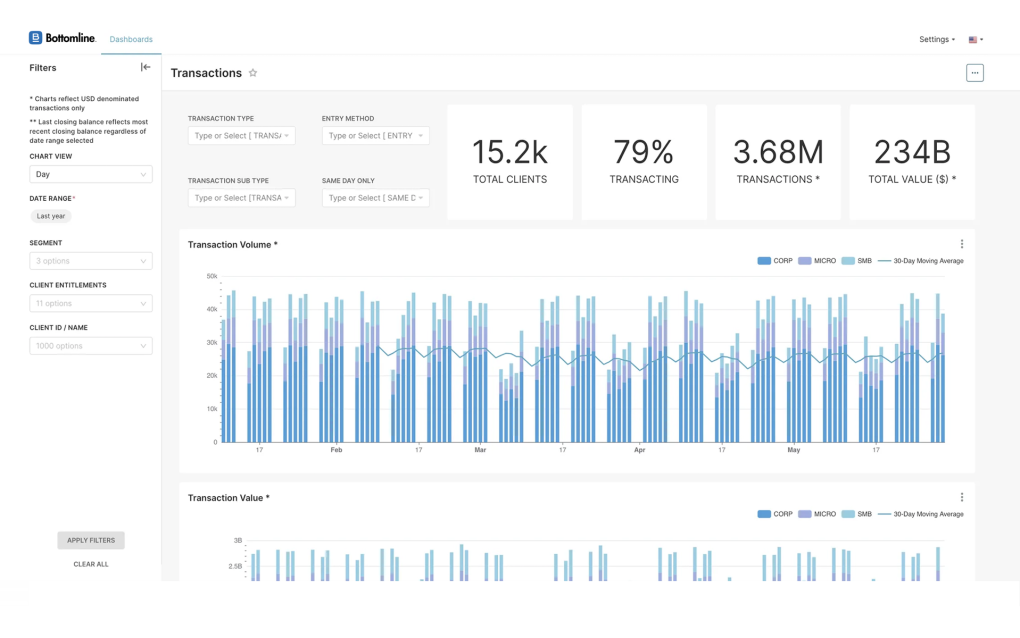Open the Segment options dropdown
This screenshot has height=638, width=1020.
point(91,261)
